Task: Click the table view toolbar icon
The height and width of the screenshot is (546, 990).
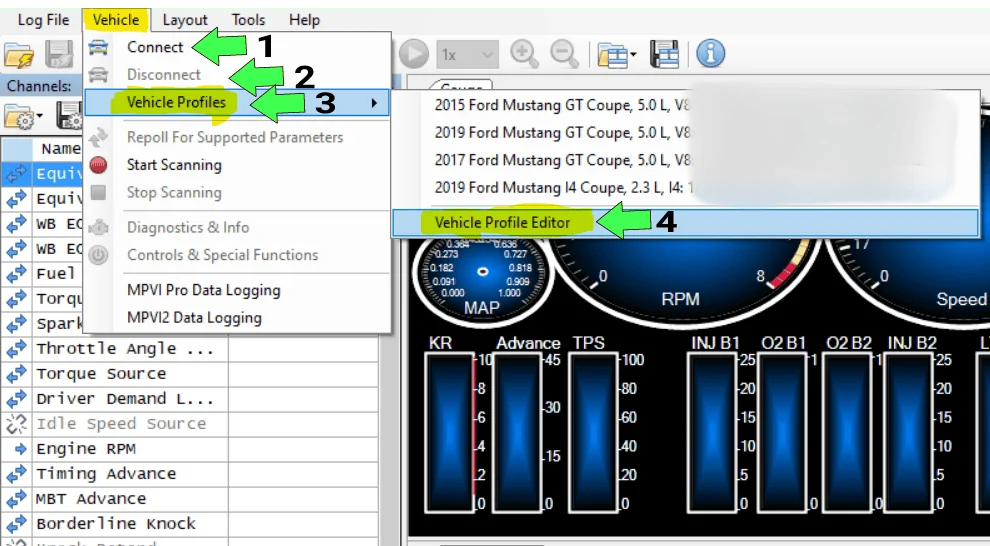Action: coord(664,54)
